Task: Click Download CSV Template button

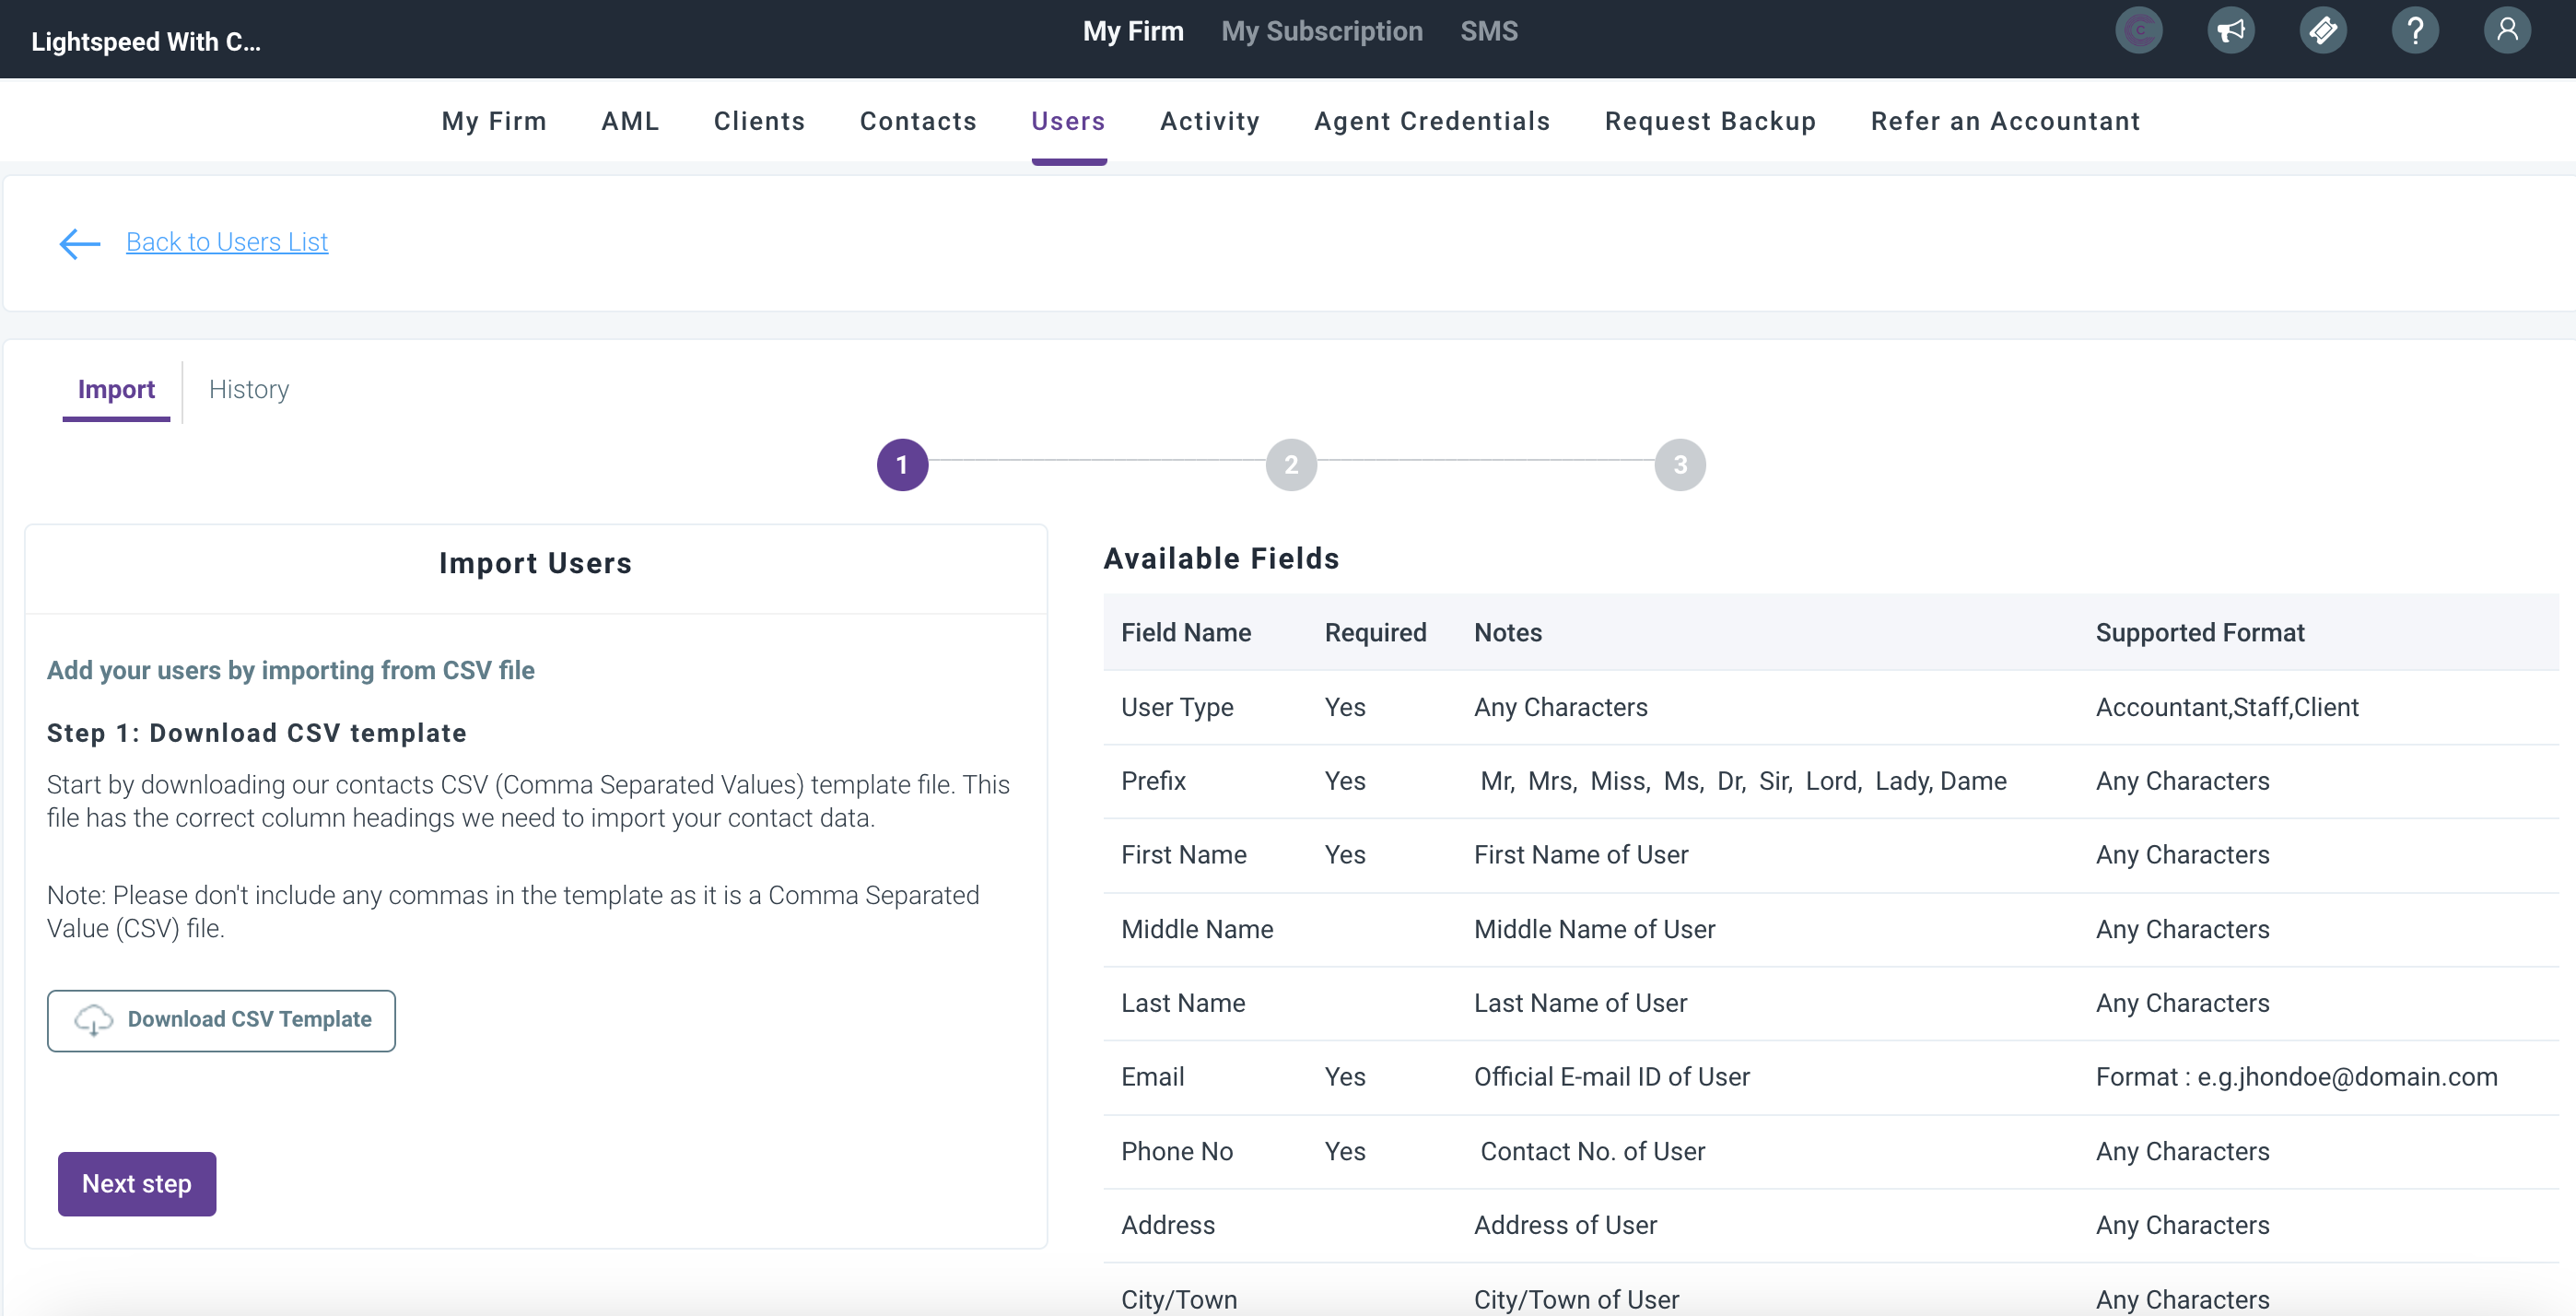Action: click(x=221, y=1020)
